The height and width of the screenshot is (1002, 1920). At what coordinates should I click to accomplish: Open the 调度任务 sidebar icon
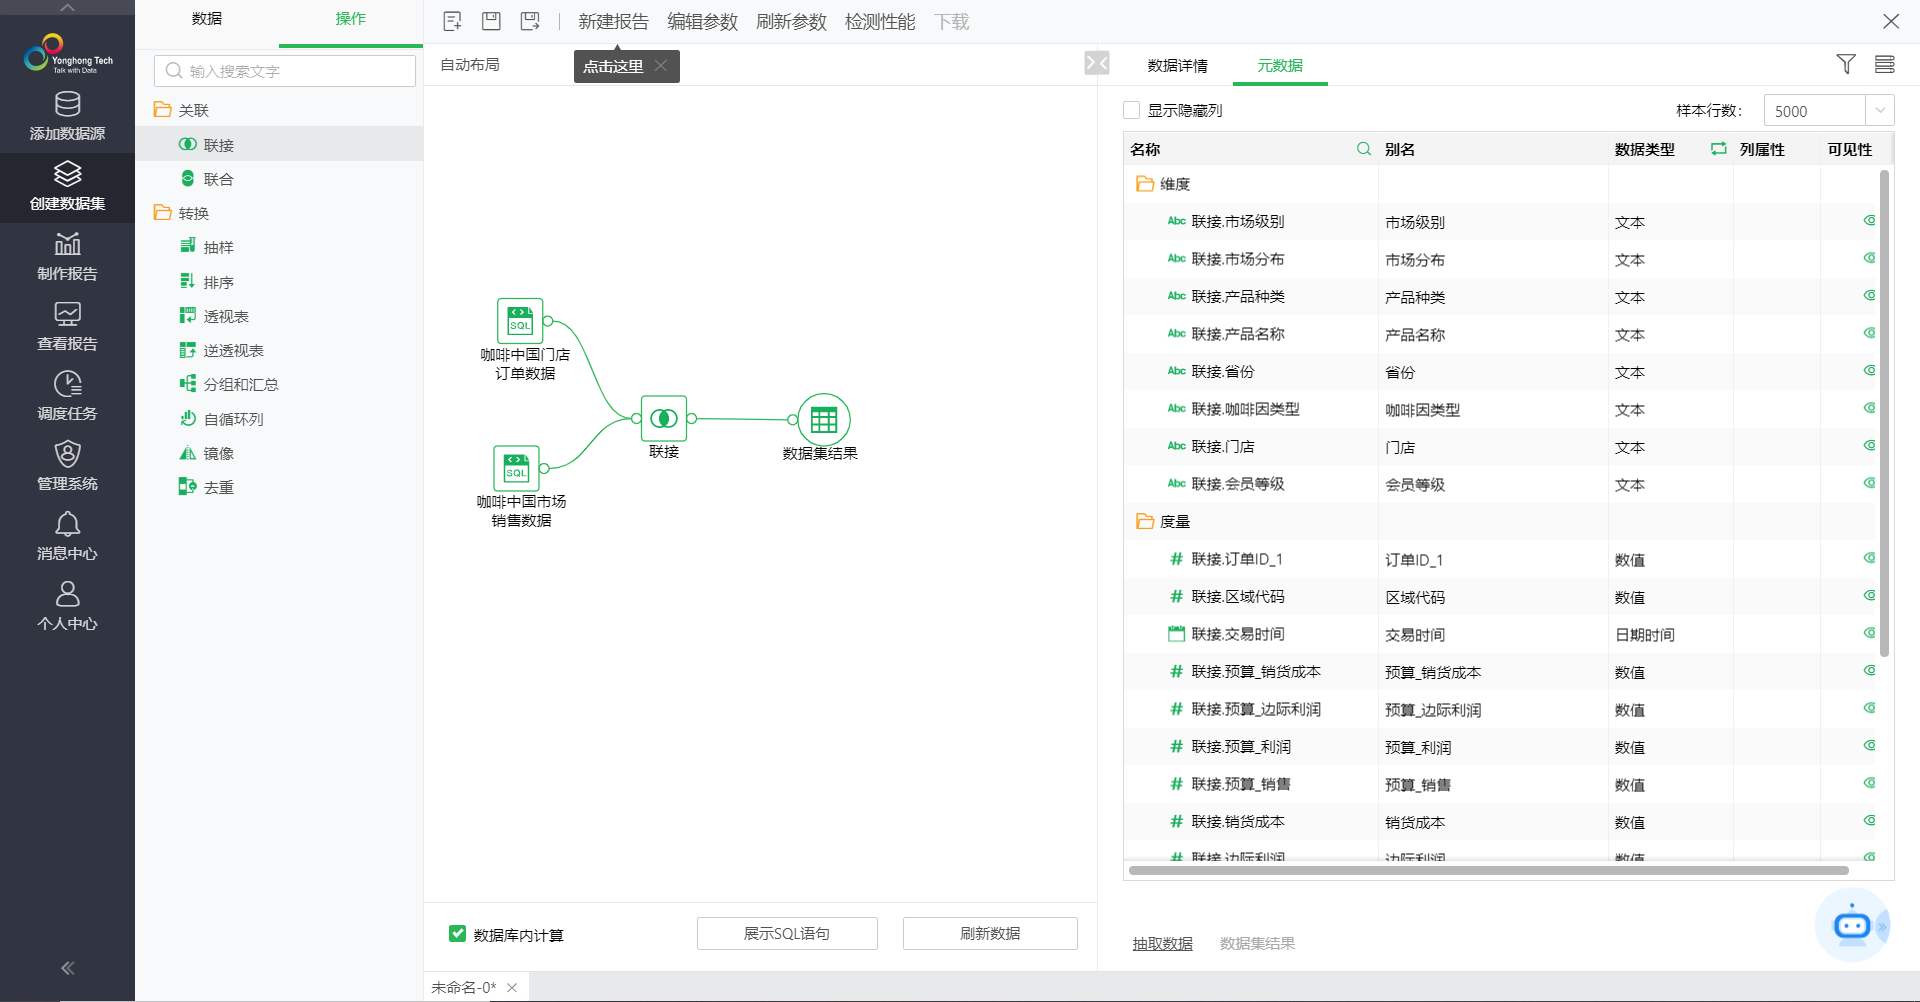(67, 396)
